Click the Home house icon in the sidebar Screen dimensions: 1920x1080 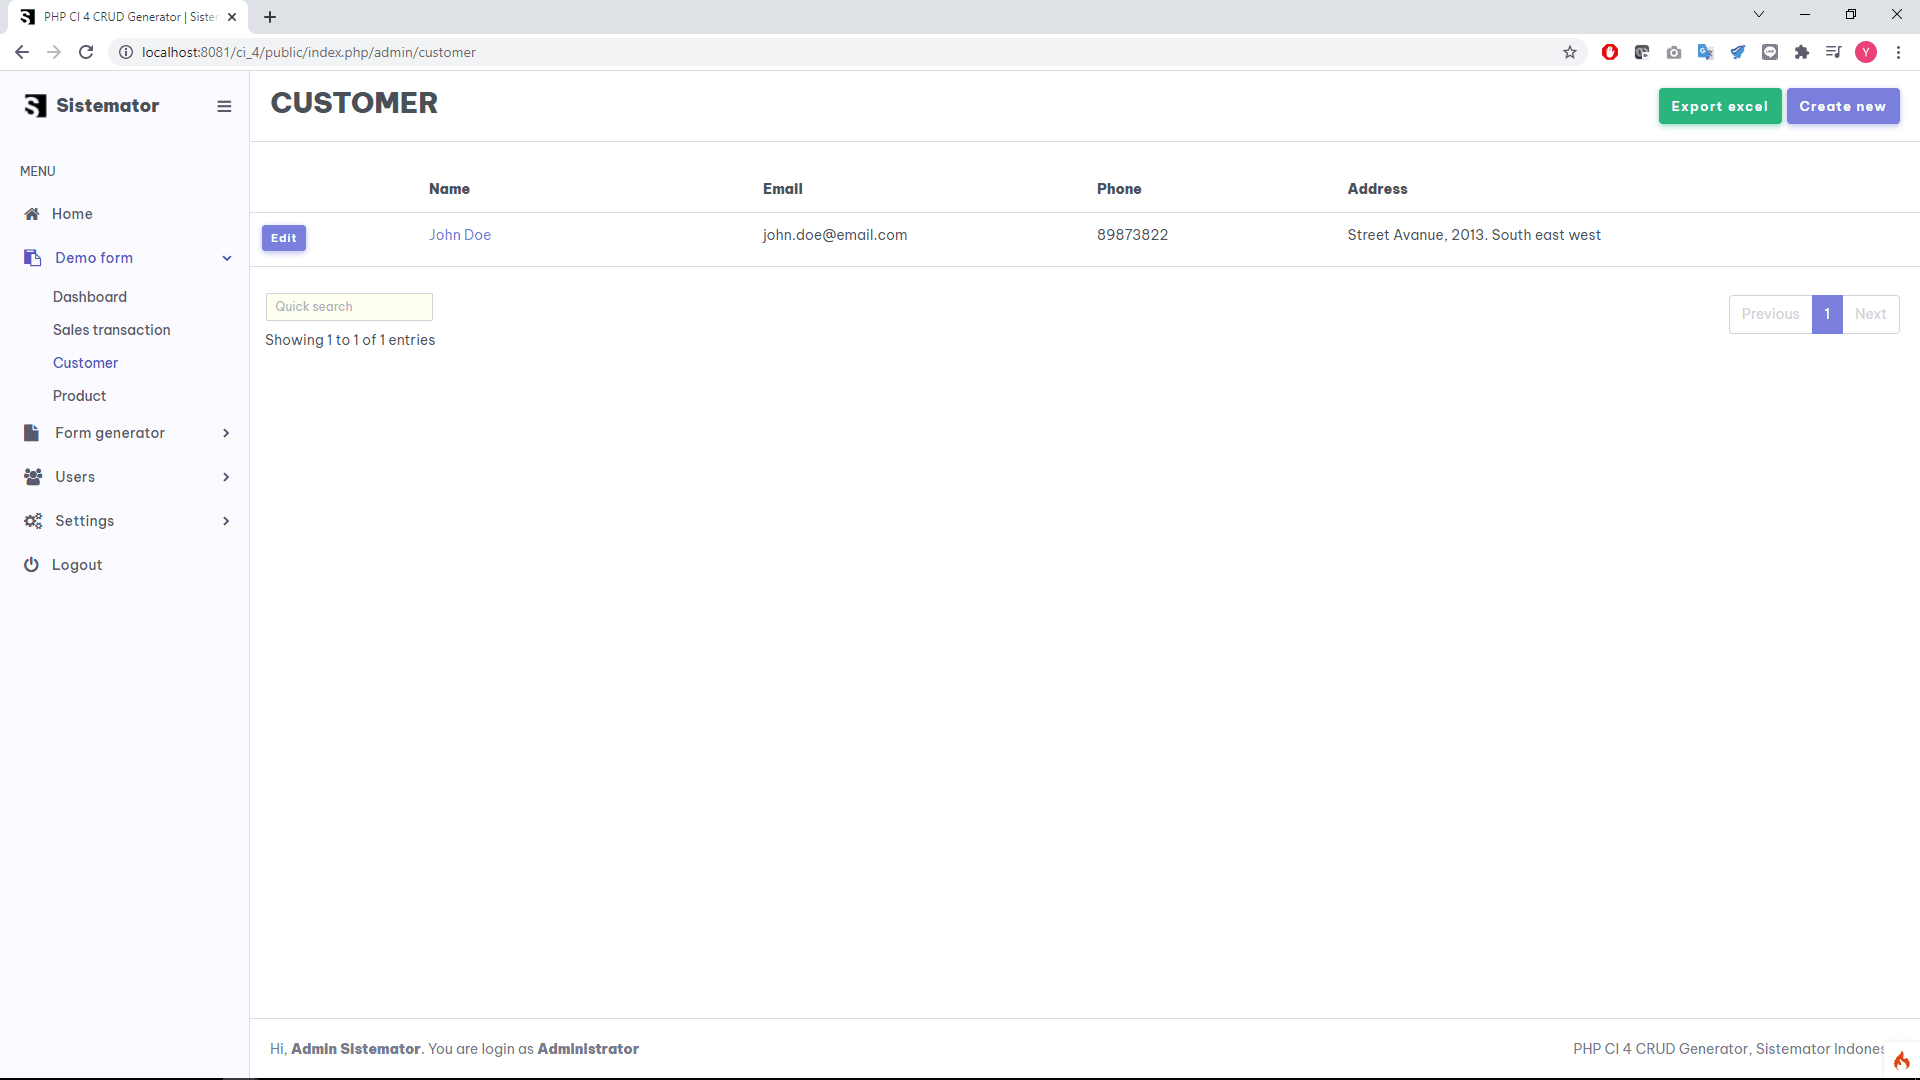(32, 214)
